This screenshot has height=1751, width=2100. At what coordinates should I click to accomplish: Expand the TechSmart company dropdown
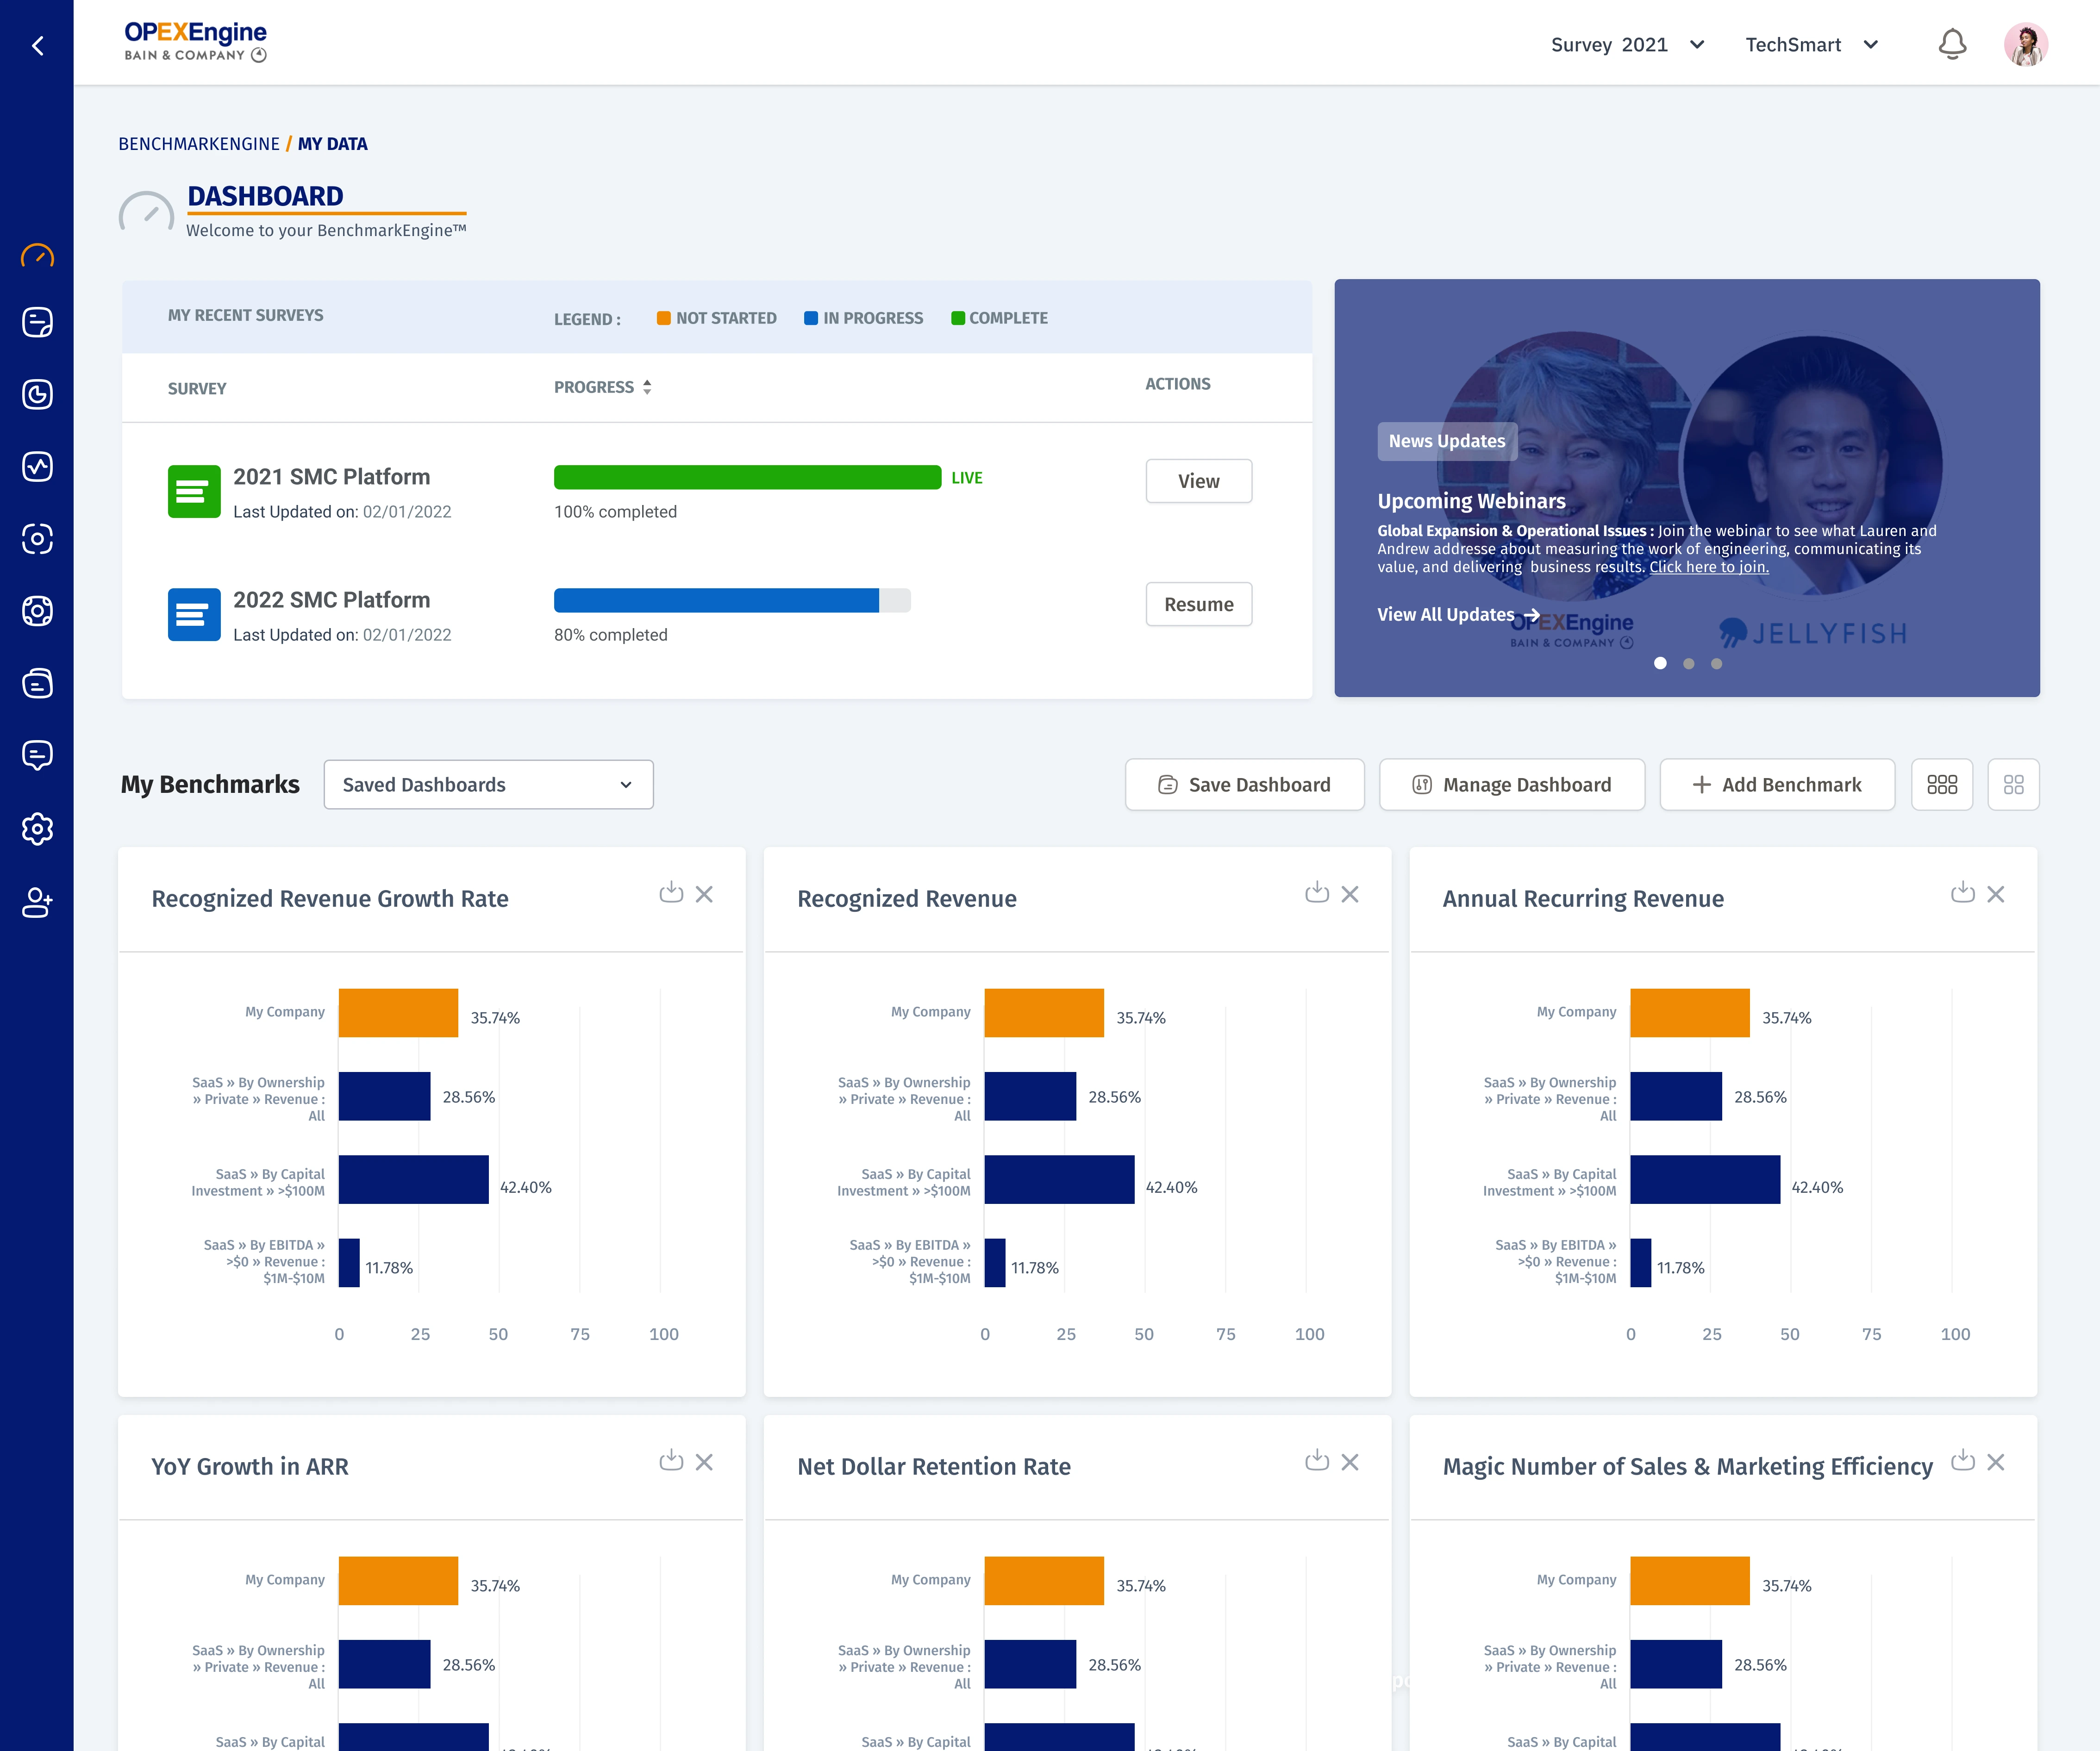click(1811, 44)
